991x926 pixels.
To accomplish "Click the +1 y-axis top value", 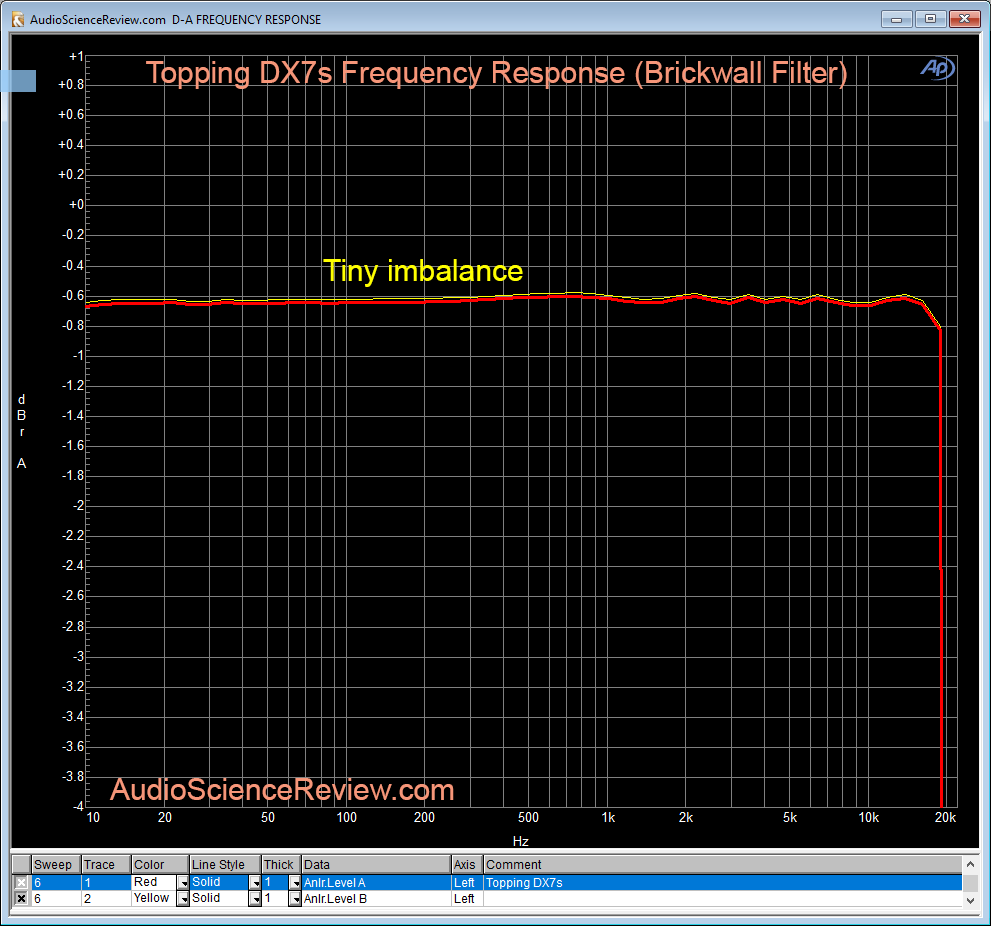I will click(76, 57).
